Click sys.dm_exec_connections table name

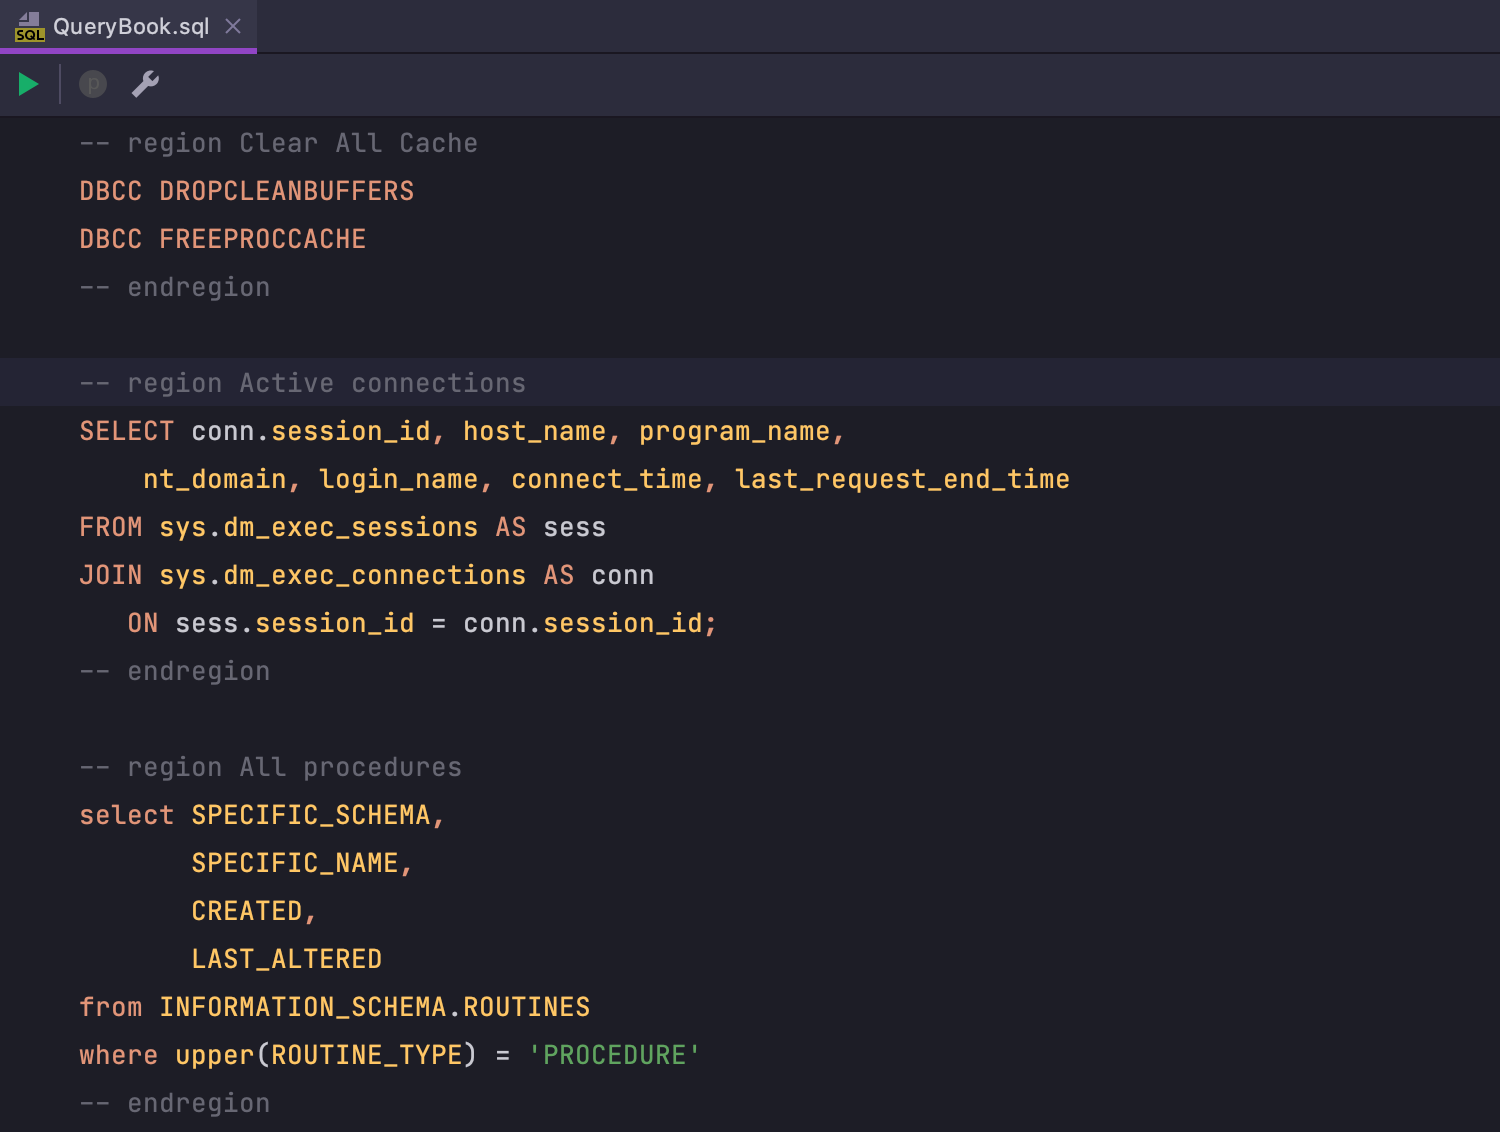343,576
